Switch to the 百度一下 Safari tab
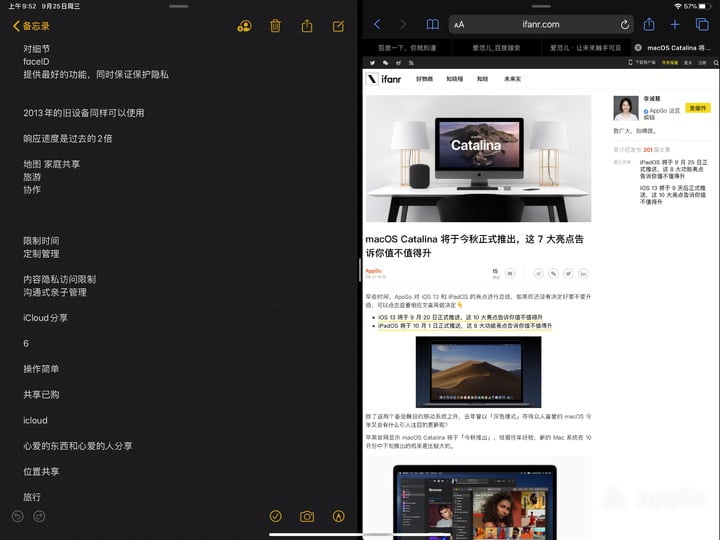The image size is (720, 540). (x=407, y=48)
